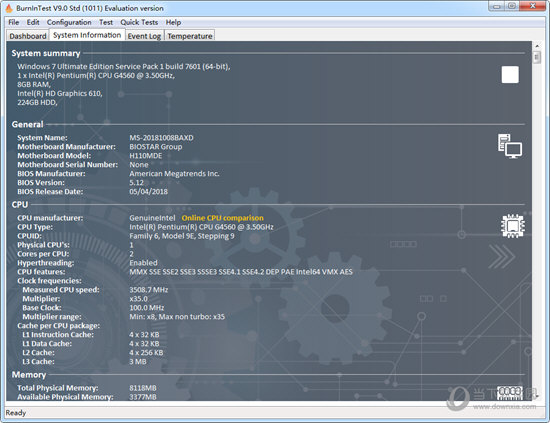Follow the Online CPU comparison link

222,218
